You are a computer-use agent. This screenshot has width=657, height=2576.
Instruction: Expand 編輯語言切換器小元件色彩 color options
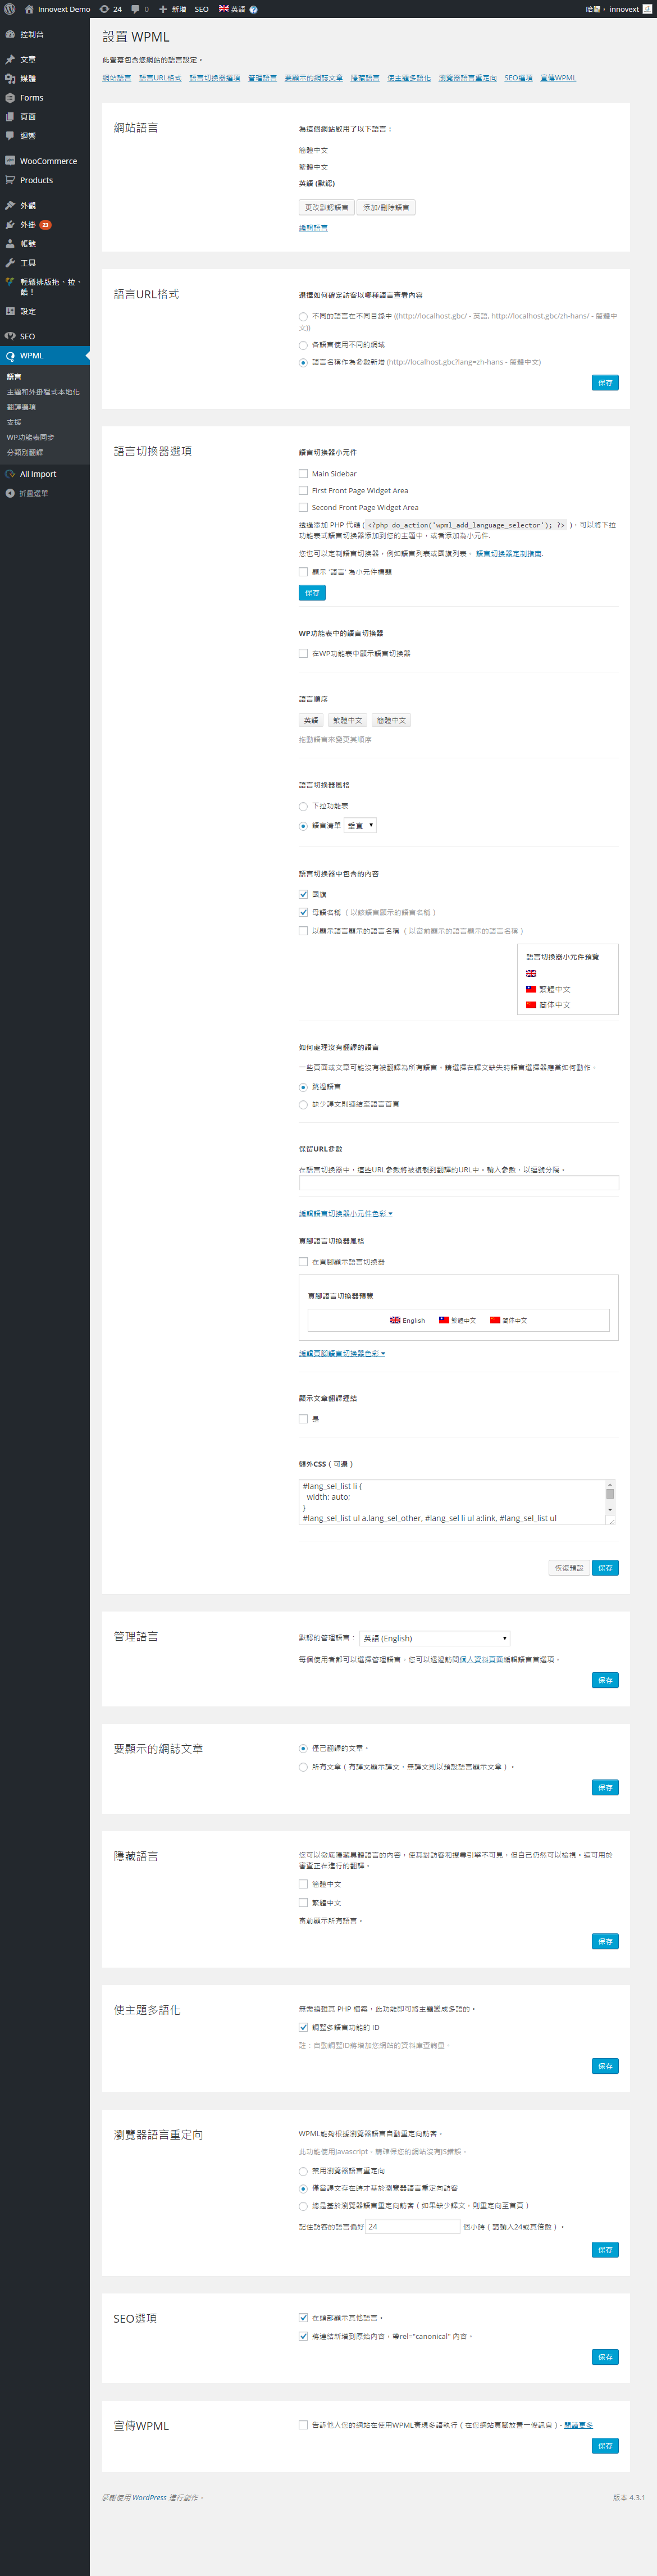click(345, 1213)
